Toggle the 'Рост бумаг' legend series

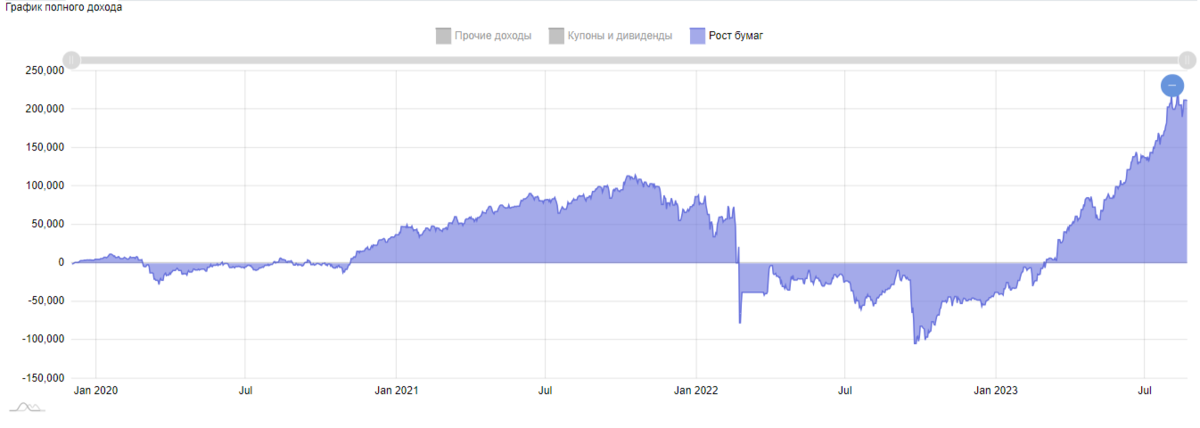point(727,36)
